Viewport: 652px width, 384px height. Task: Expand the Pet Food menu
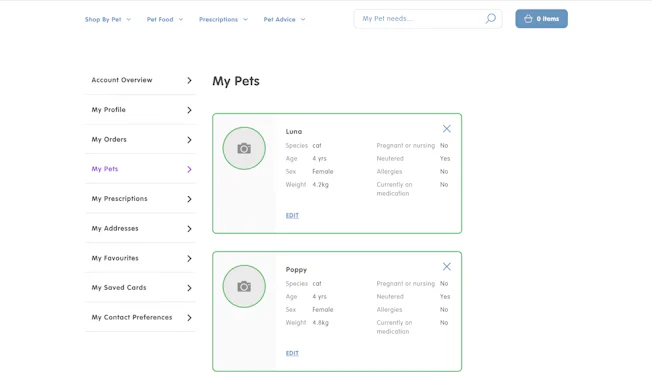(x=165, y=20)
